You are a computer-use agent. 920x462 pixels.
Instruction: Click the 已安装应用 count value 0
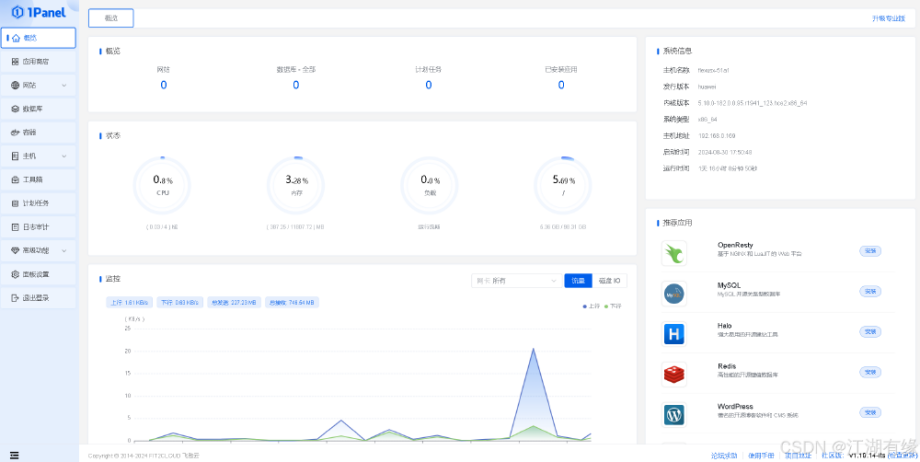561,85
